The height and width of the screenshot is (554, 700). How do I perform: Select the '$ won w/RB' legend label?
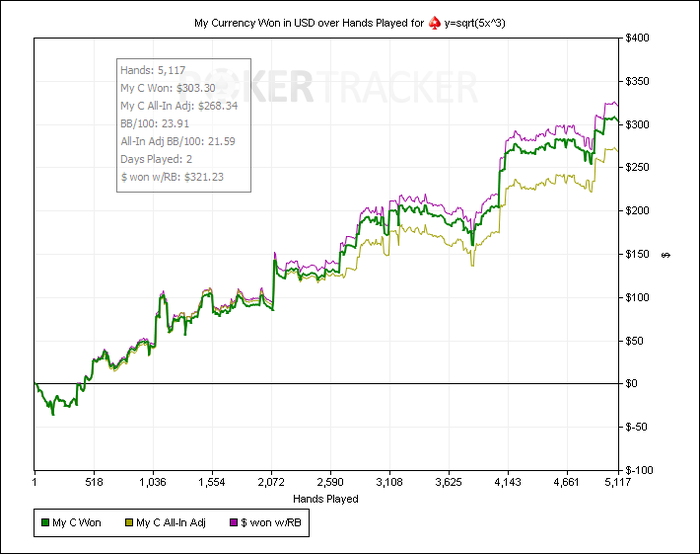click(271, 522)
